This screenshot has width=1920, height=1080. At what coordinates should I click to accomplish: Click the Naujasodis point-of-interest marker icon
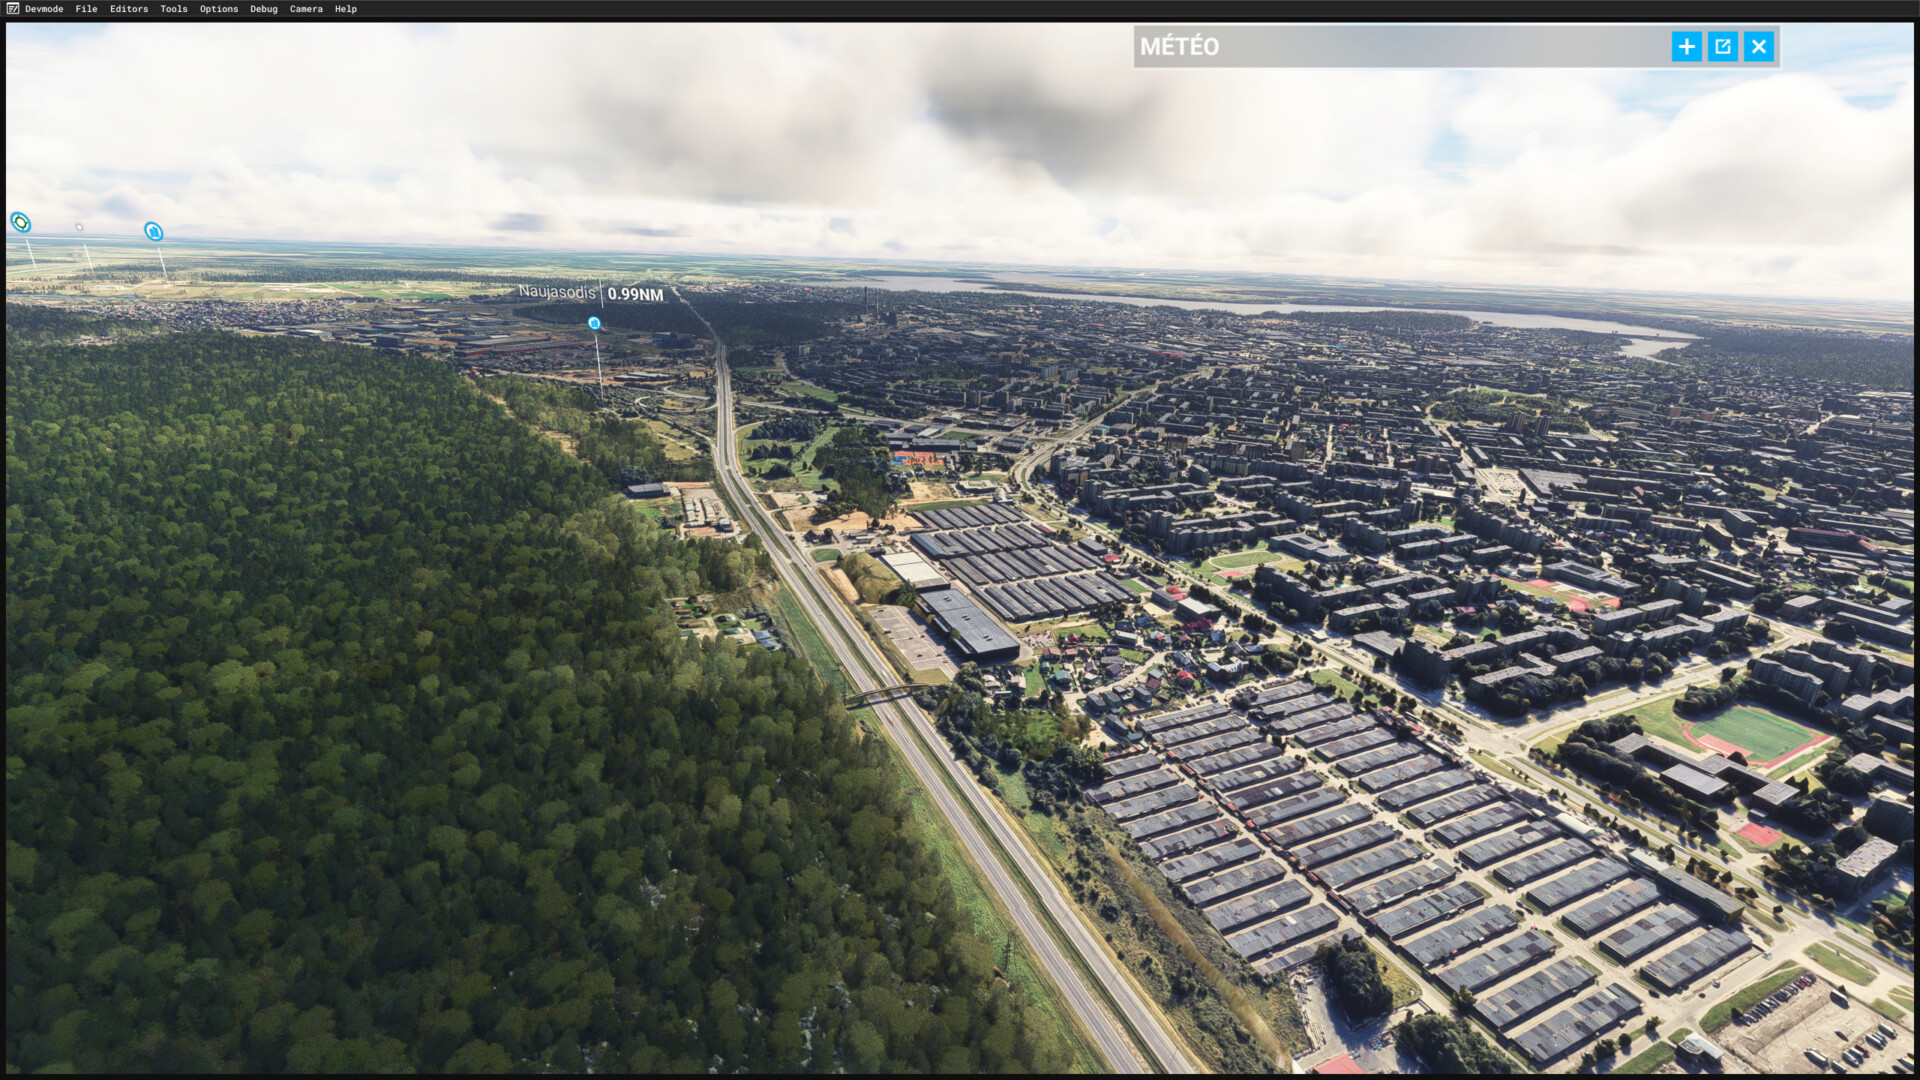point(594,323)
